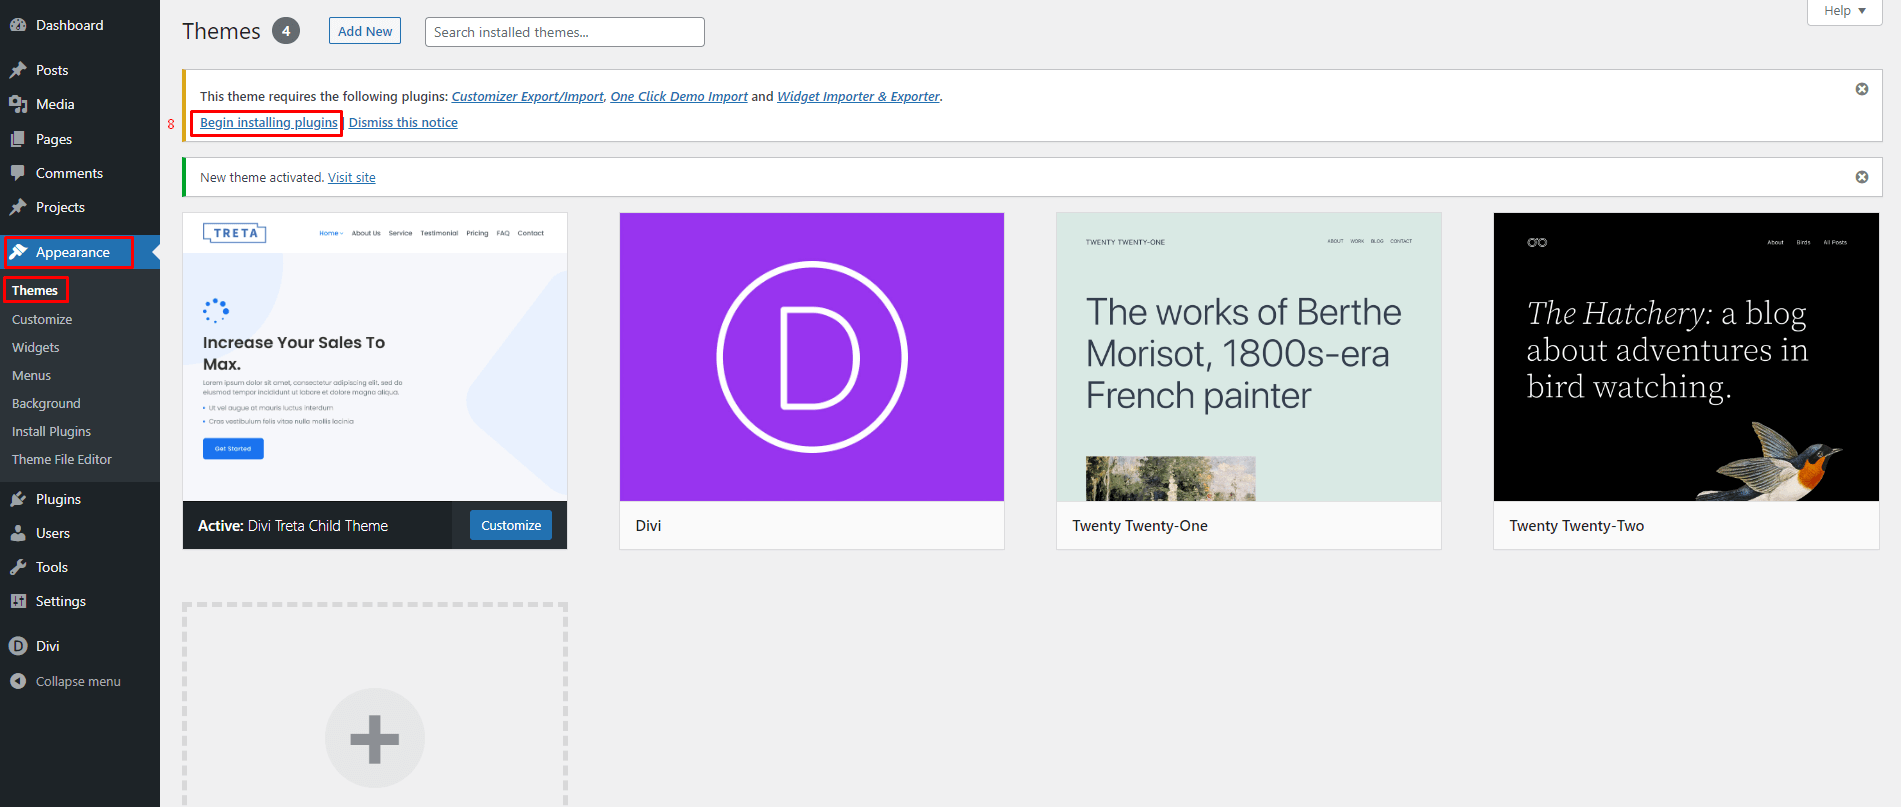Click the Projects pin icon
The image size is (1901, 807).
click(x=18, y=207)
